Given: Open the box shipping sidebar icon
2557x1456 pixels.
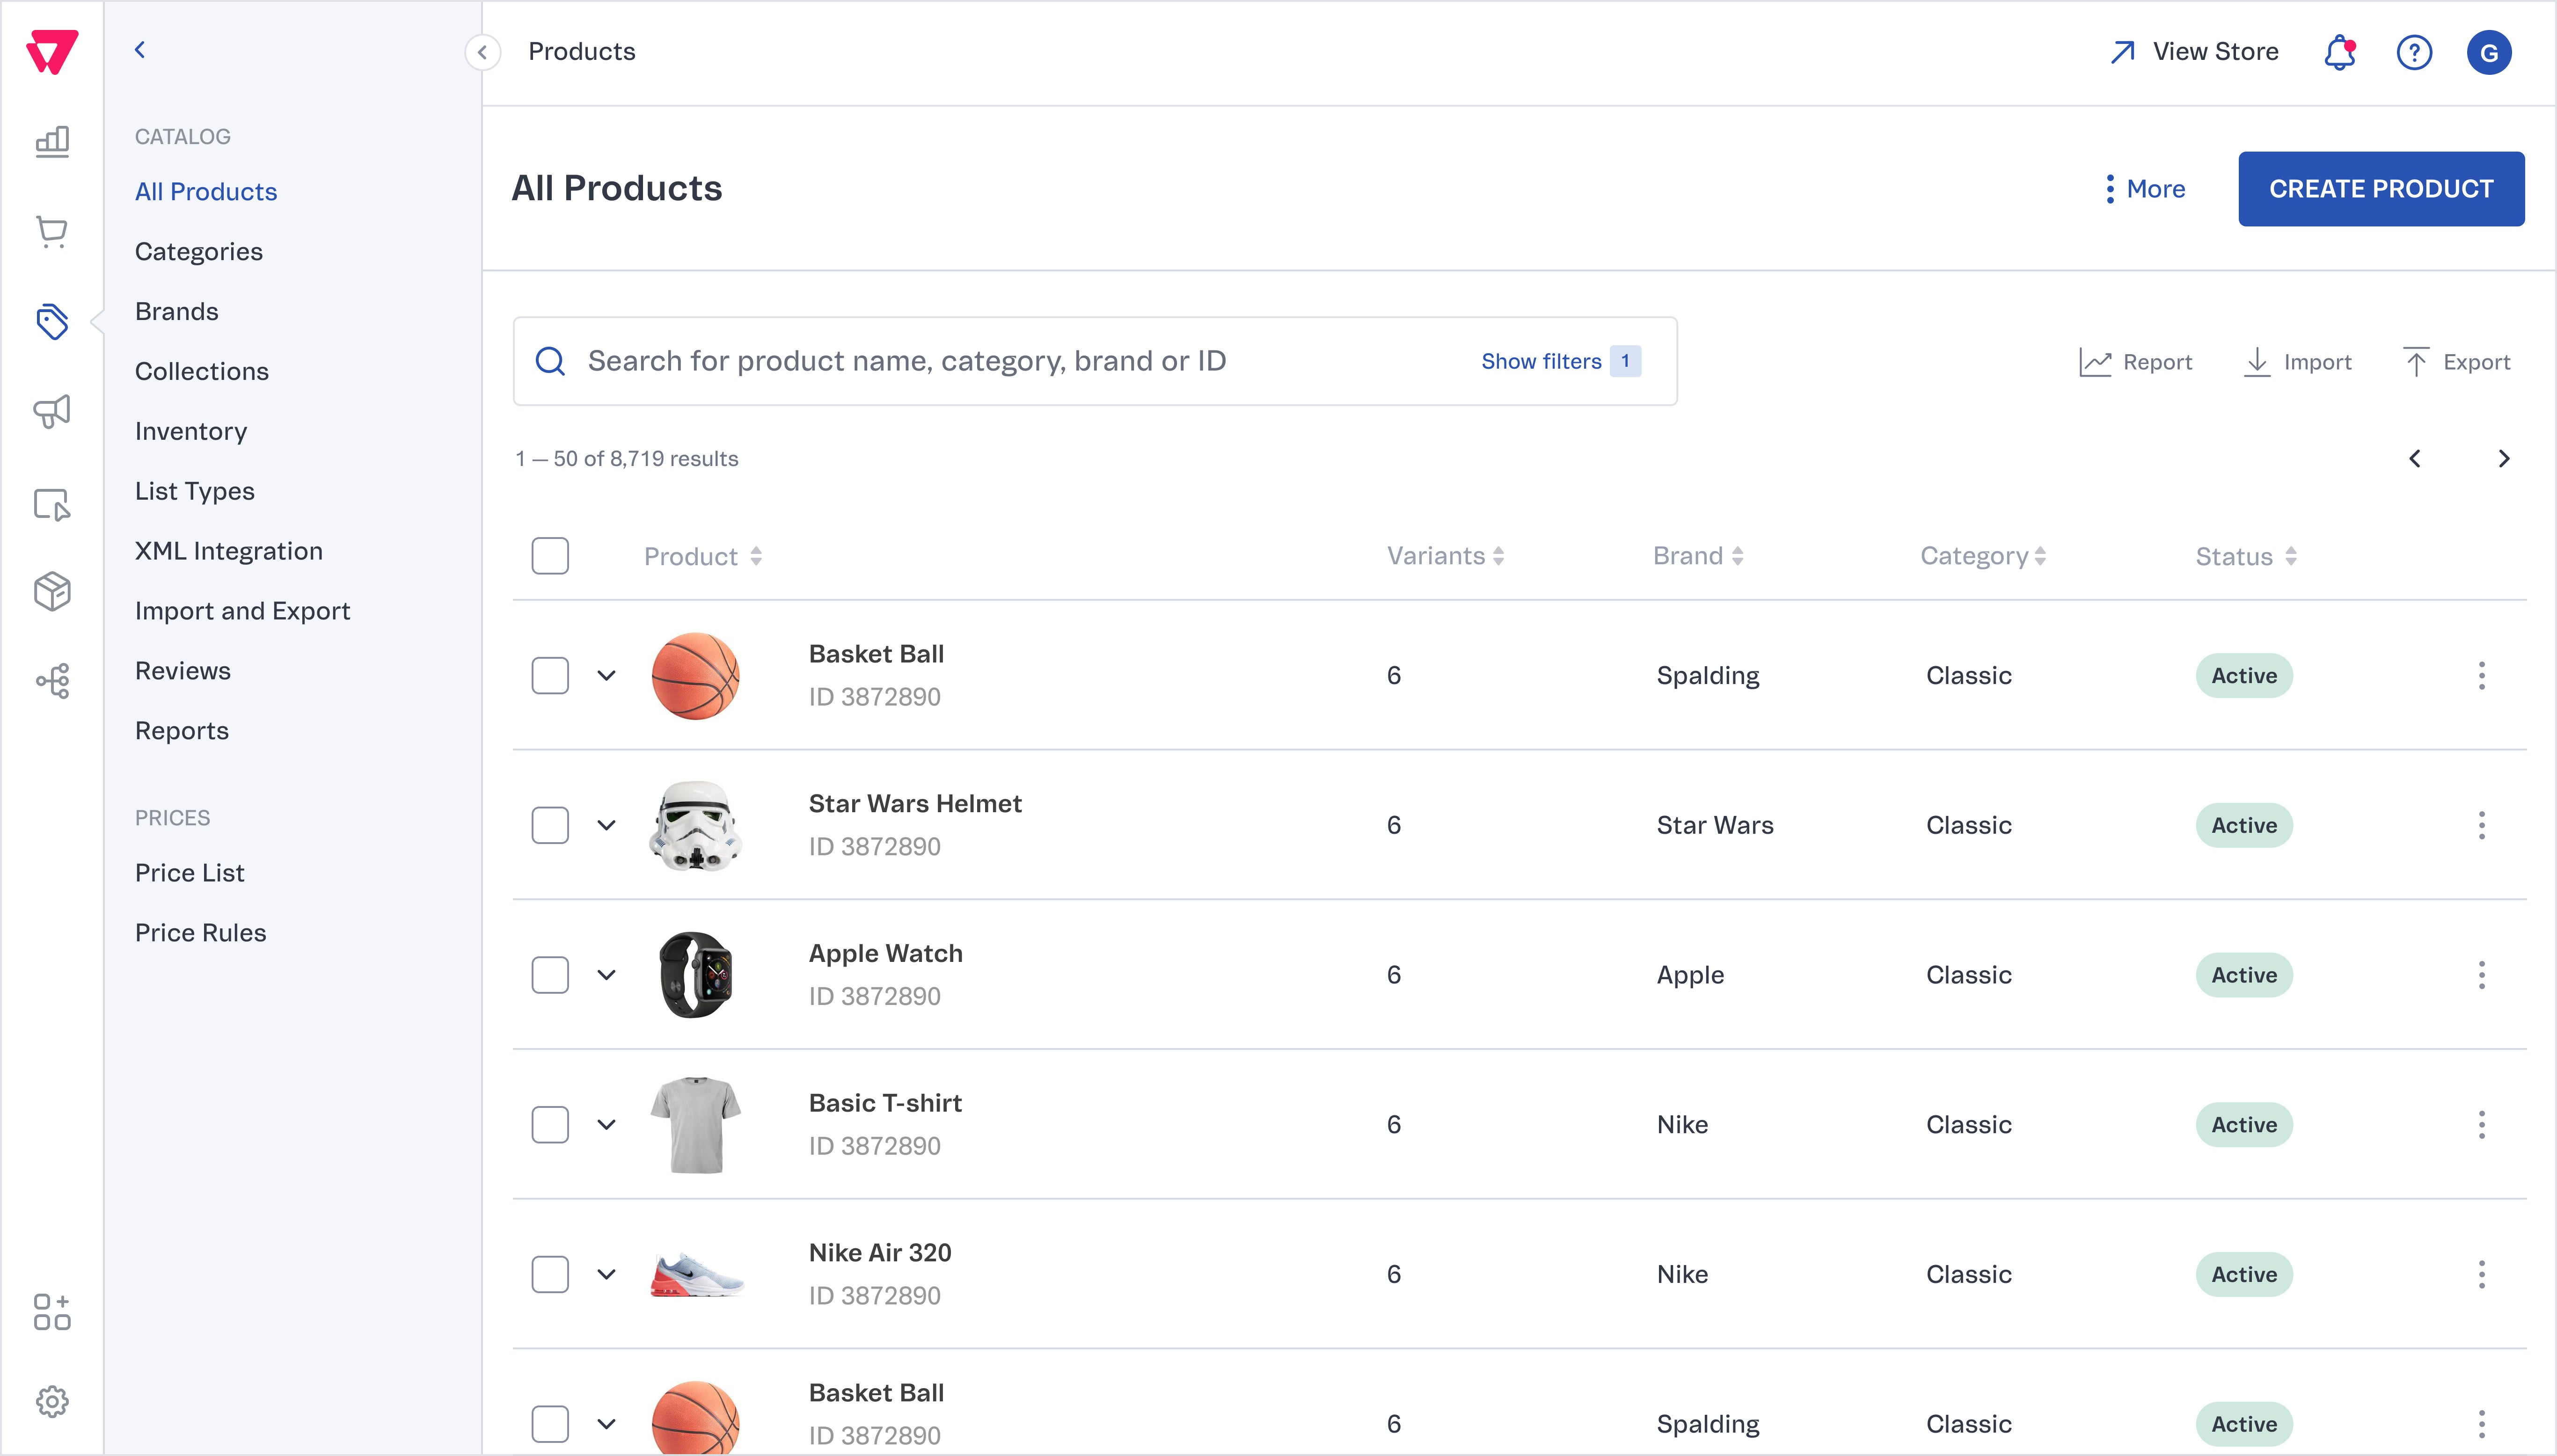Looking at the screenshot, I should point(52,591).
